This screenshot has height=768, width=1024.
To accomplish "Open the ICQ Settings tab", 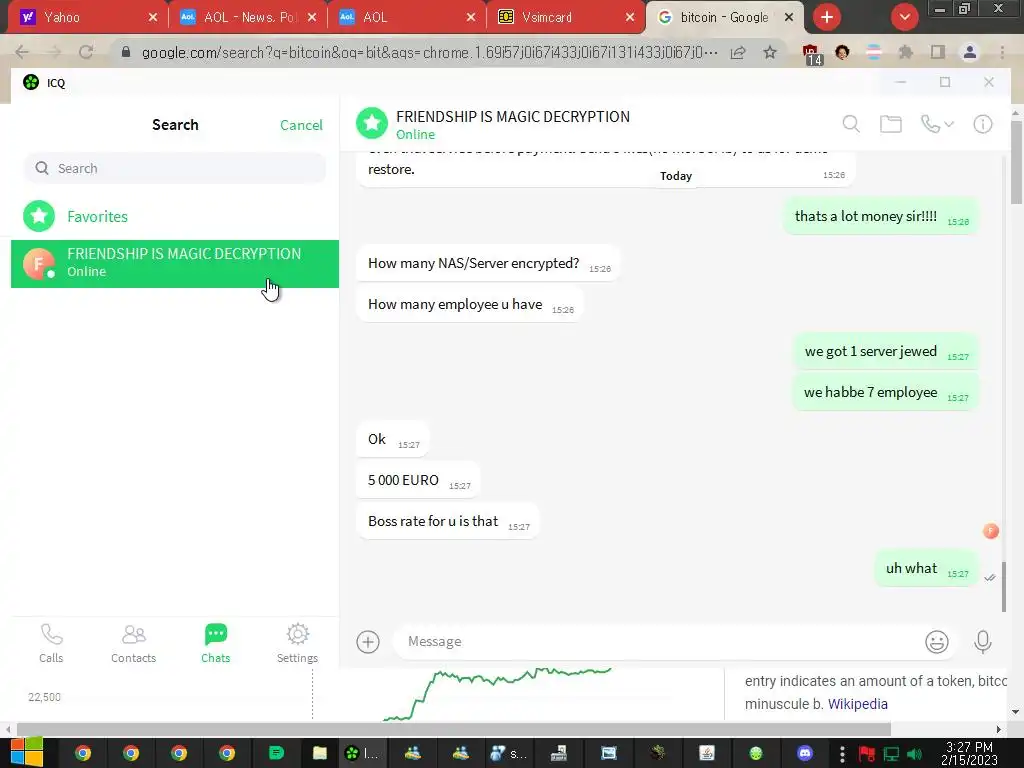I will (x=297, y=643).
